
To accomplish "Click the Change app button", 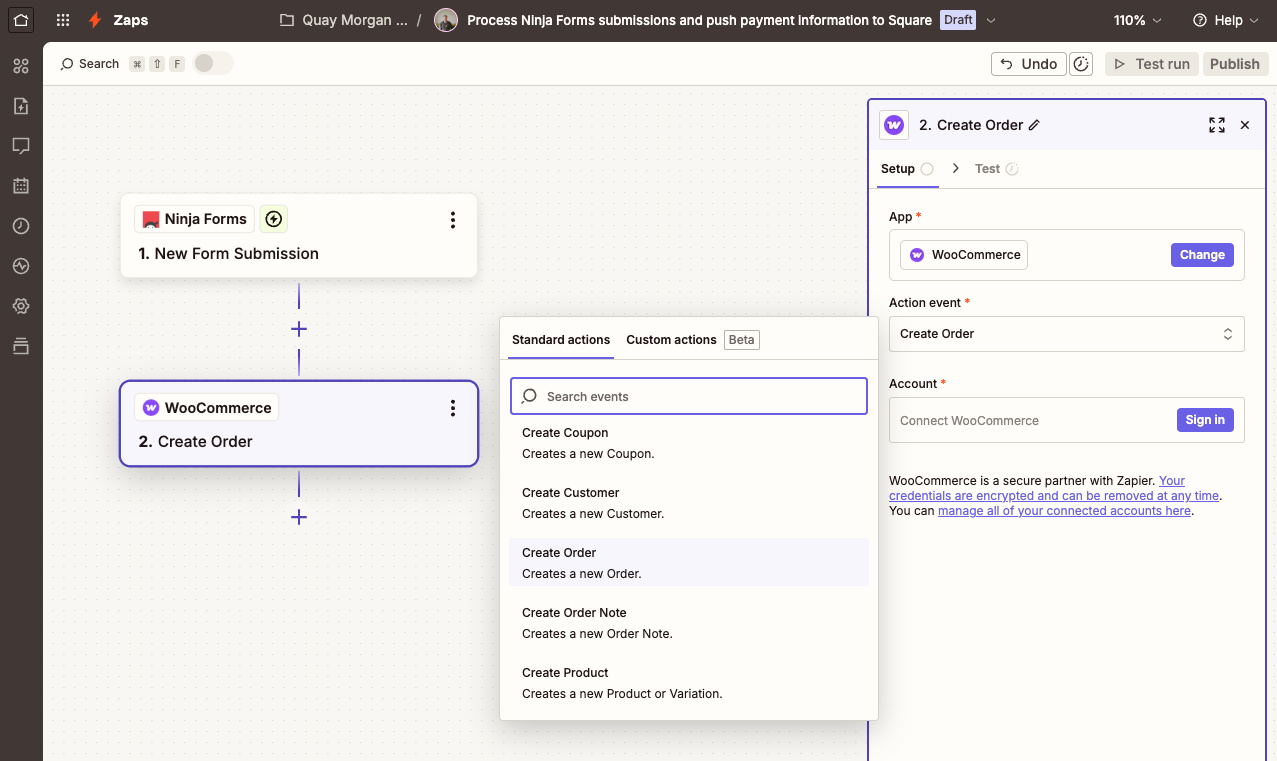I will 1202,255.
